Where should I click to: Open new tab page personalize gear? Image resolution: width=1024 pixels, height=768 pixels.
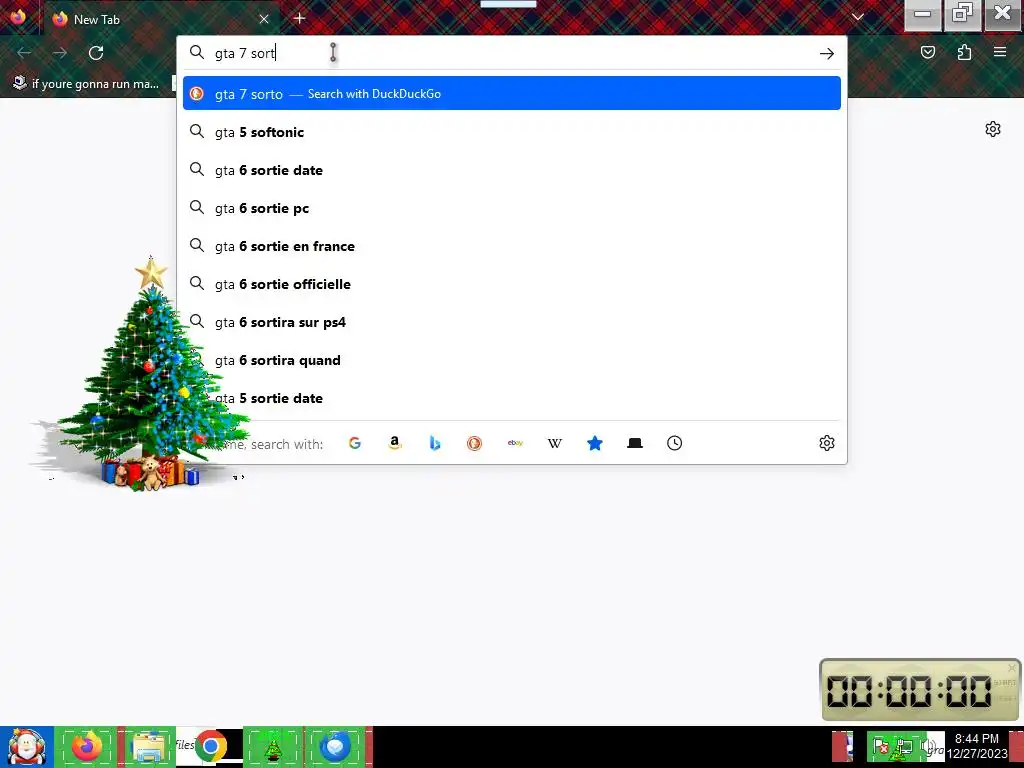[x=993, y=129]
